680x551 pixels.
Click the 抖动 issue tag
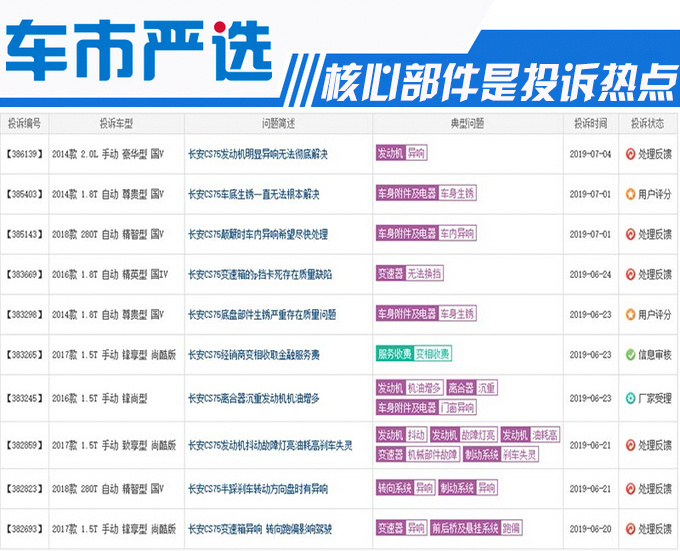[x=416, y=434]
